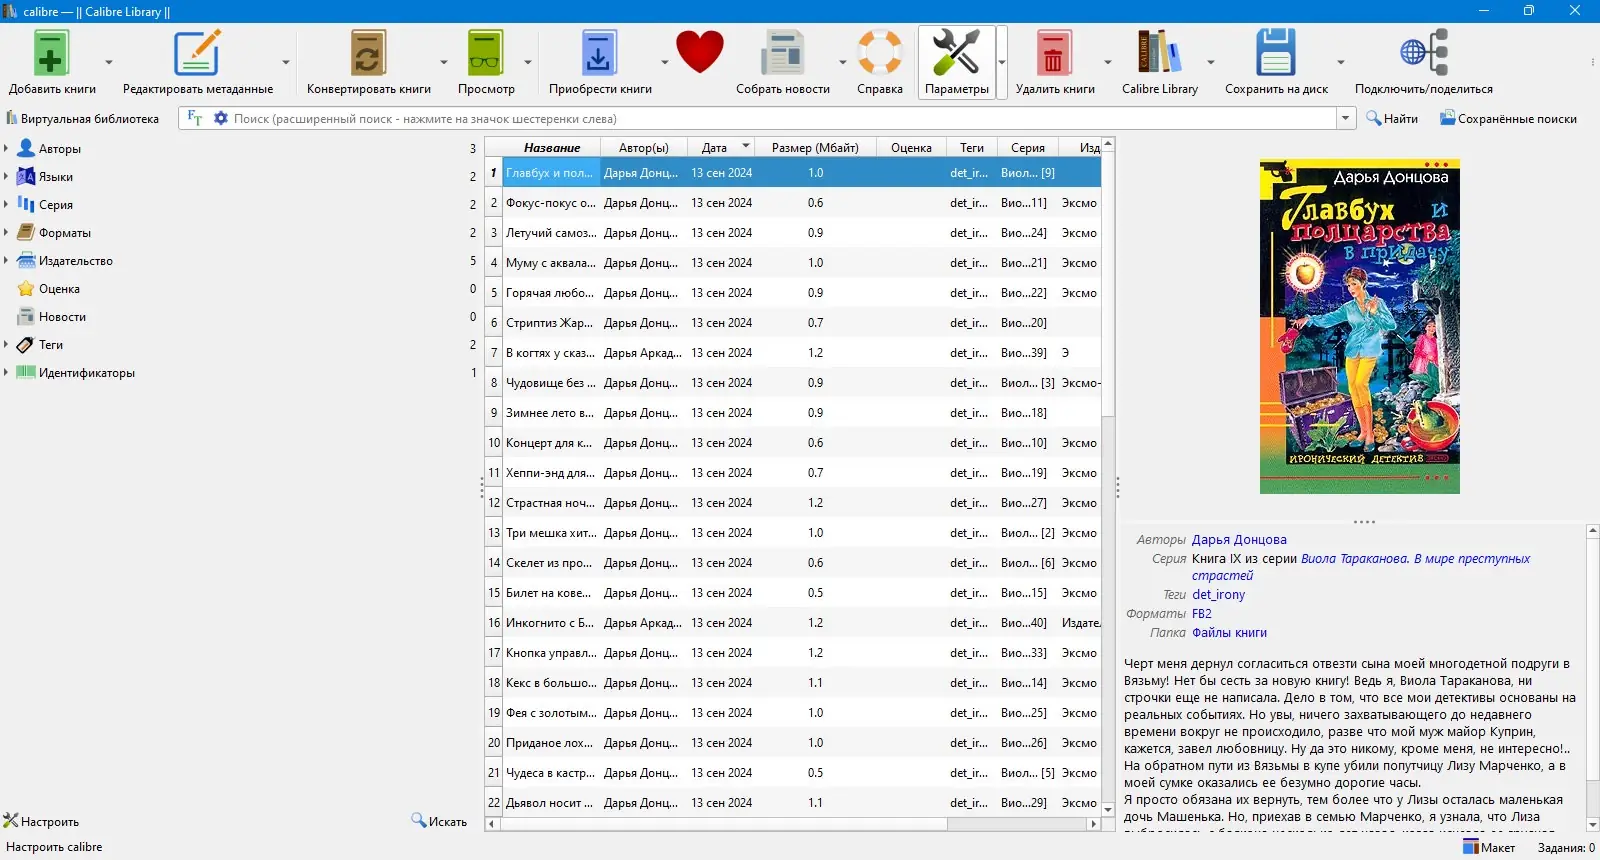Launch Конвертировать книги converter
Screen dimensions: 1600x860
(x=368, y=53)
